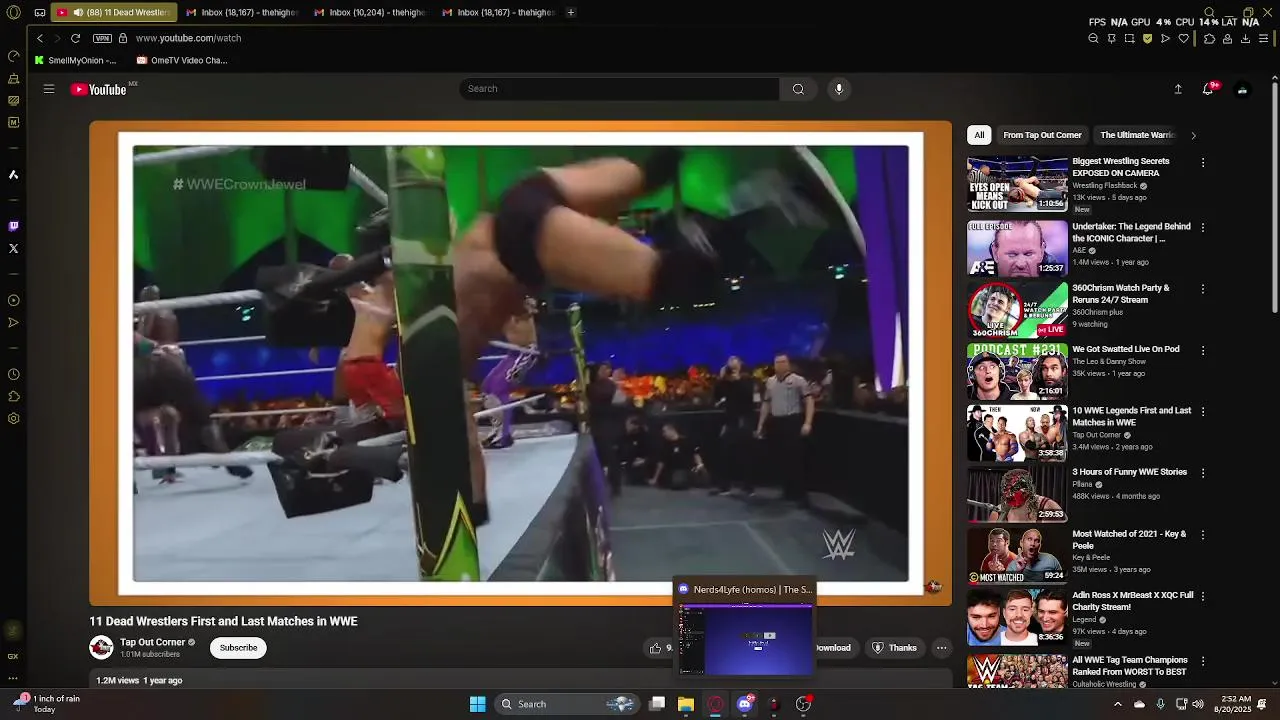Submit the YouTube search with the magnifier
The image size is (1280, 720).
pos(798,89)
